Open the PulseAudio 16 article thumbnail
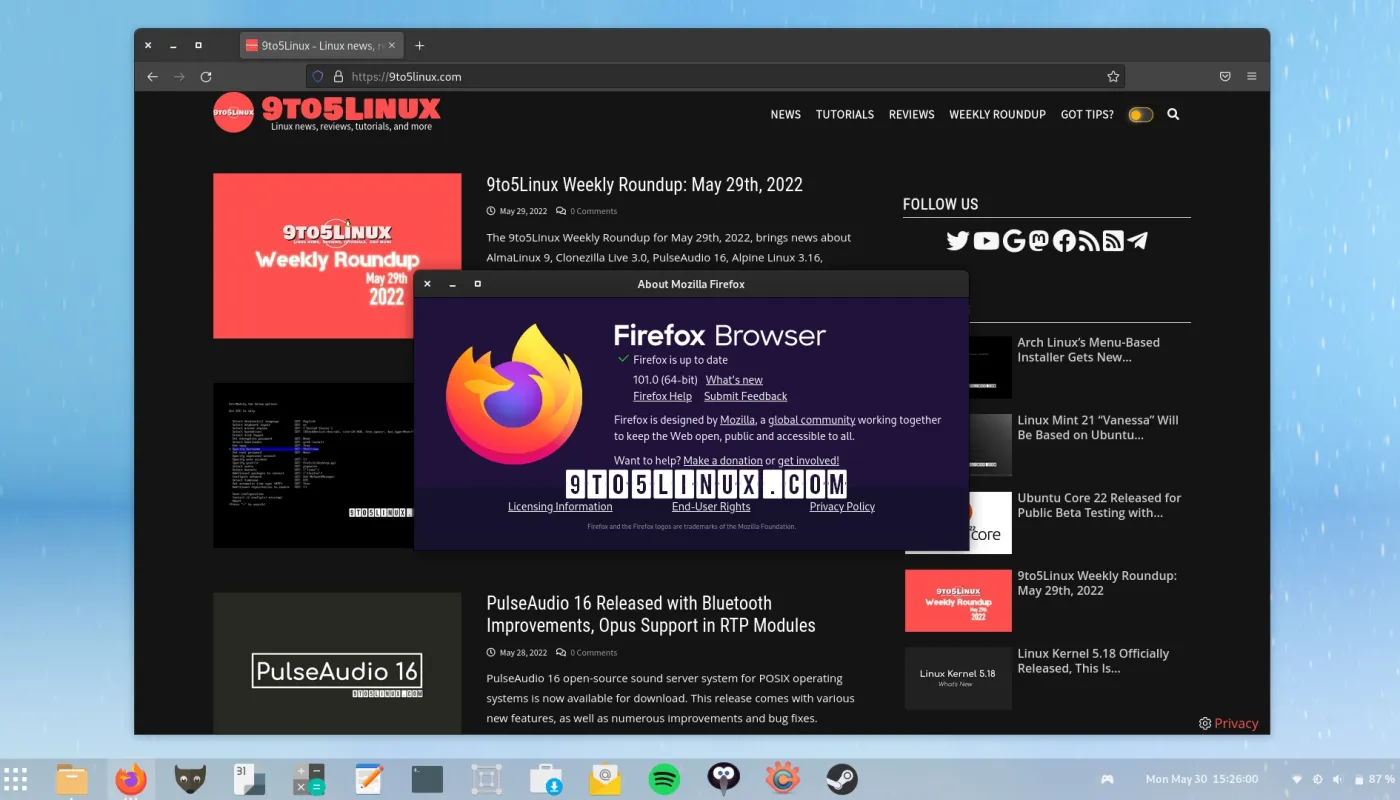 click(337, 663)
